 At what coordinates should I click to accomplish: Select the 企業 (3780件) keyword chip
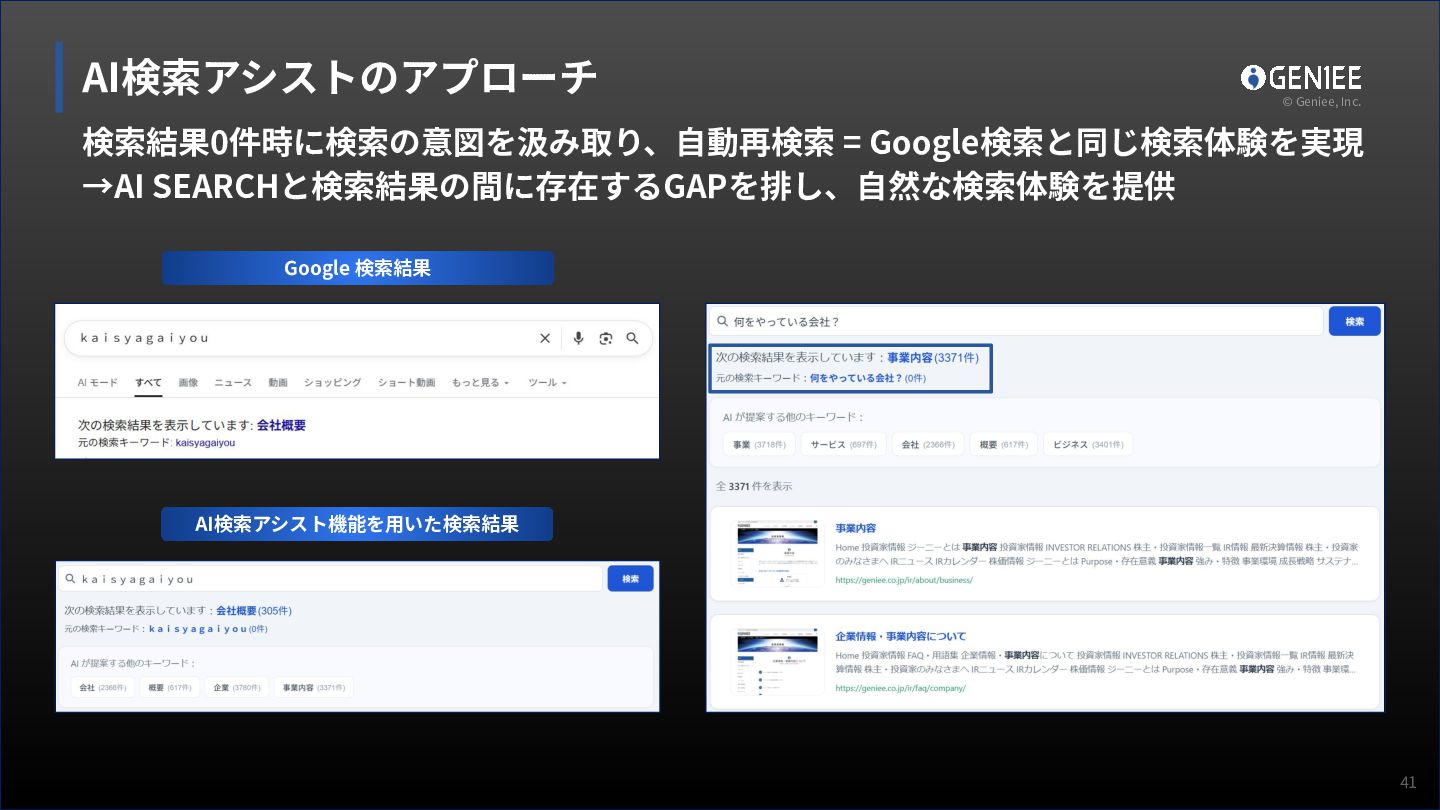[x=236, y=688]
